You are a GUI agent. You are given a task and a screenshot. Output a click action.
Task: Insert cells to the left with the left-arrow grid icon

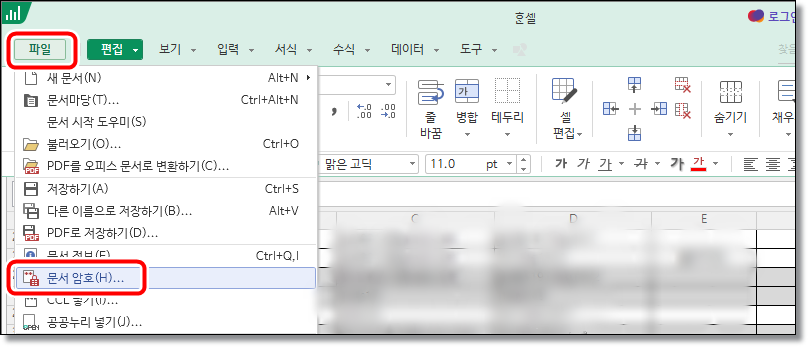pos(611,109)
